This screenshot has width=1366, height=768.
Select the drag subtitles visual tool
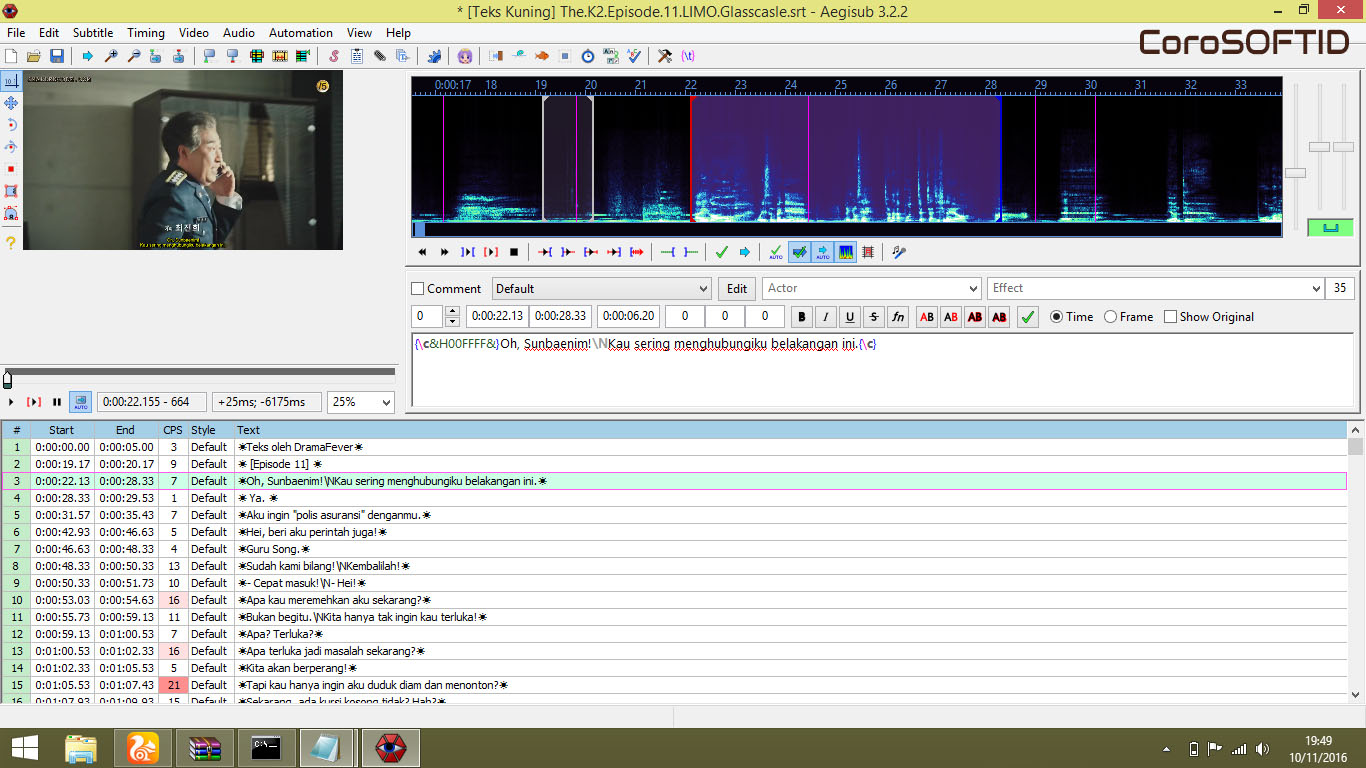[x=11, y=102]
